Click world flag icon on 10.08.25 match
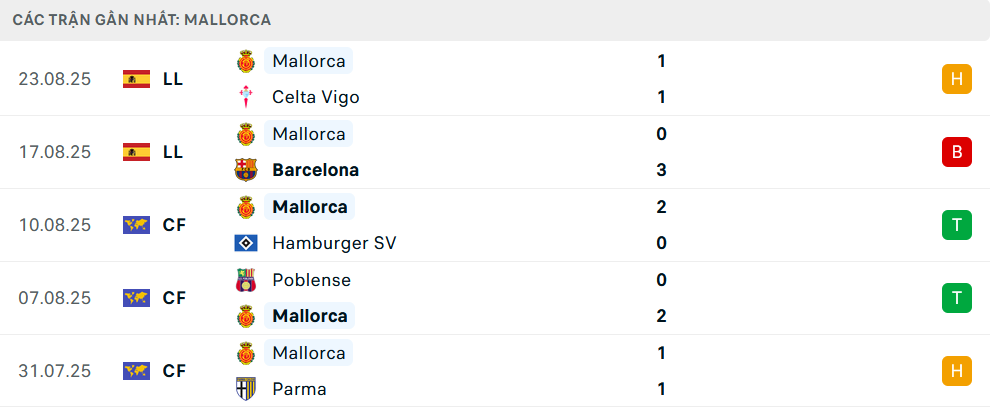Viewport: 996px width, 407px height. click(x=136, y=225)
